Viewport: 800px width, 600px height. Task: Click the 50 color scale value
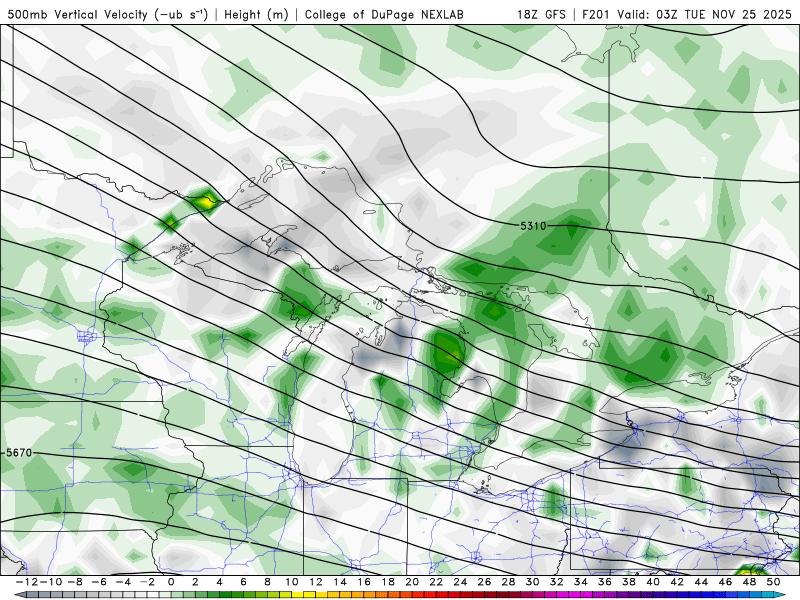click(773, 582)
